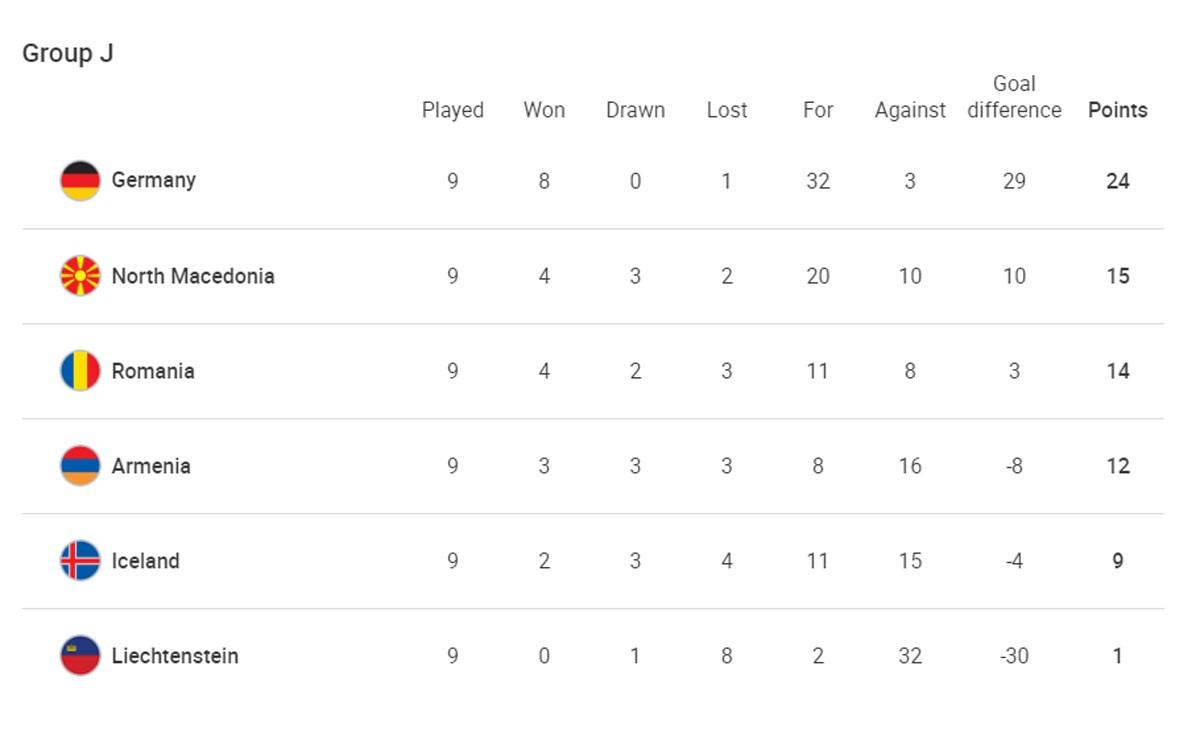
Task: Open the North Macedonia team link
Action: [193, 276]
